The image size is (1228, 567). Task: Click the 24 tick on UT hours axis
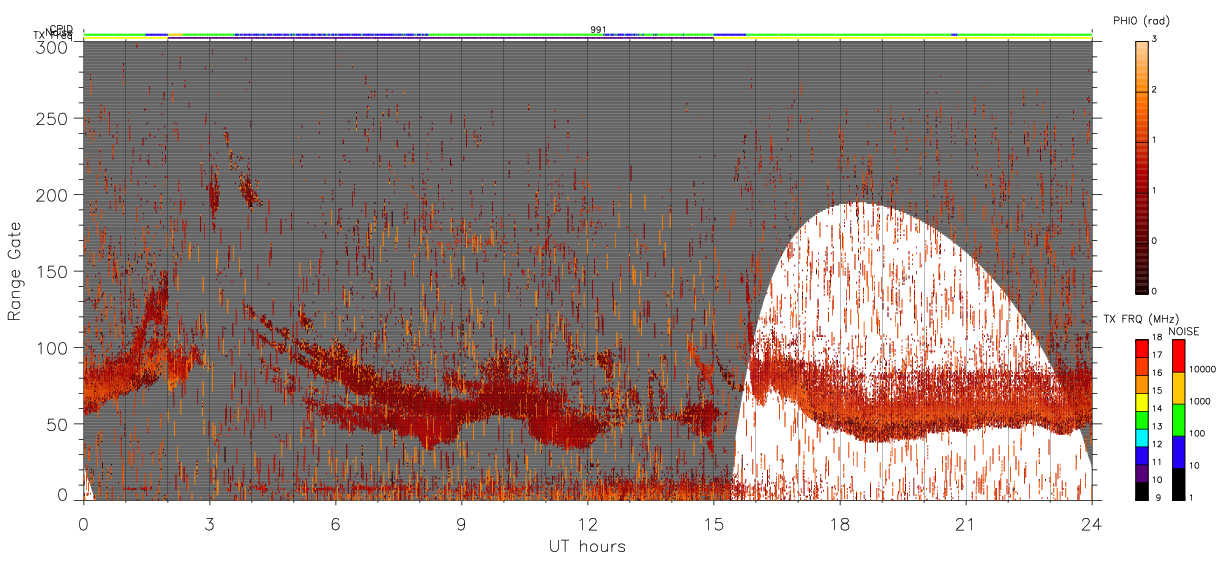tap(1091, 523)
